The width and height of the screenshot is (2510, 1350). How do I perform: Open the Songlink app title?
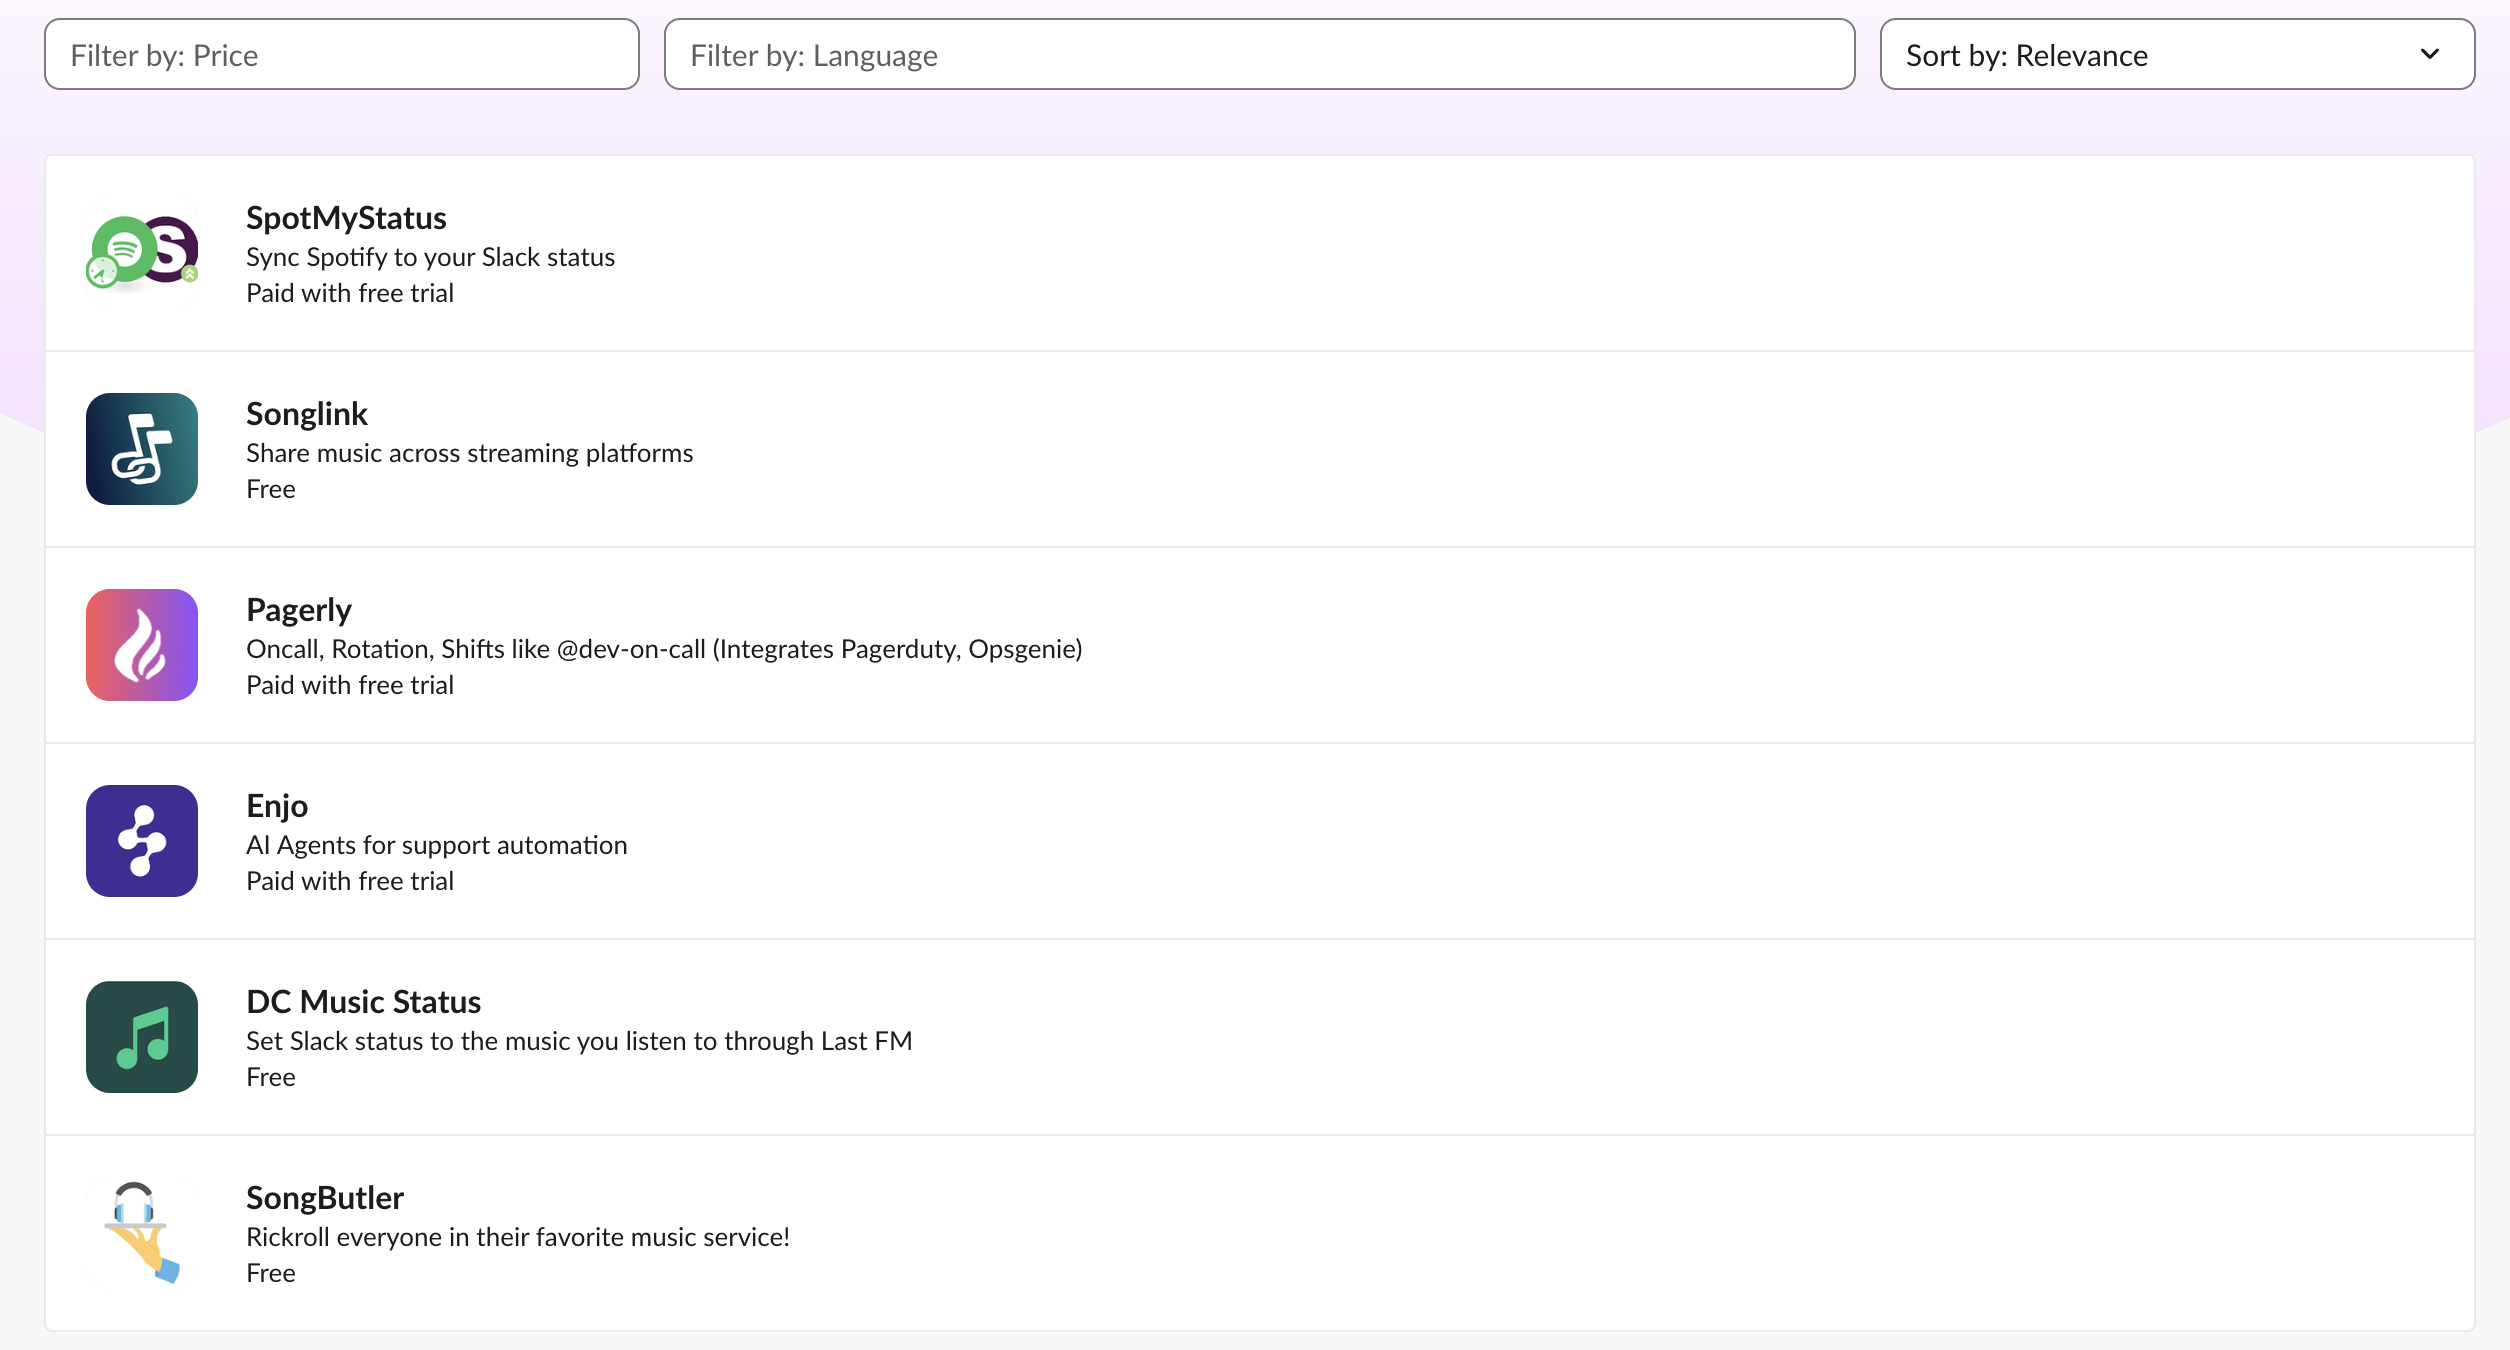point(307,414)
